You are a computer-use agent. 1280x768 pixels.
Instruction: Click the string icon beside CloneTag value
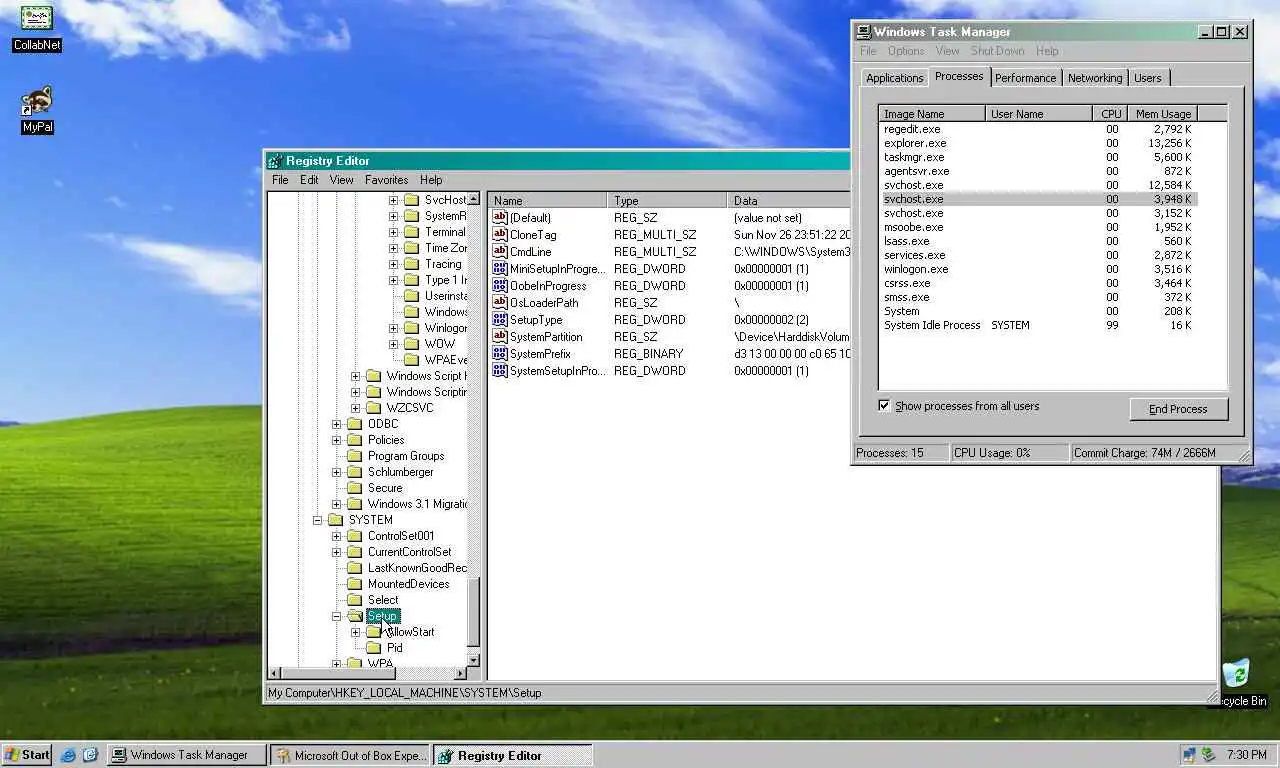(x=500, y=235)
